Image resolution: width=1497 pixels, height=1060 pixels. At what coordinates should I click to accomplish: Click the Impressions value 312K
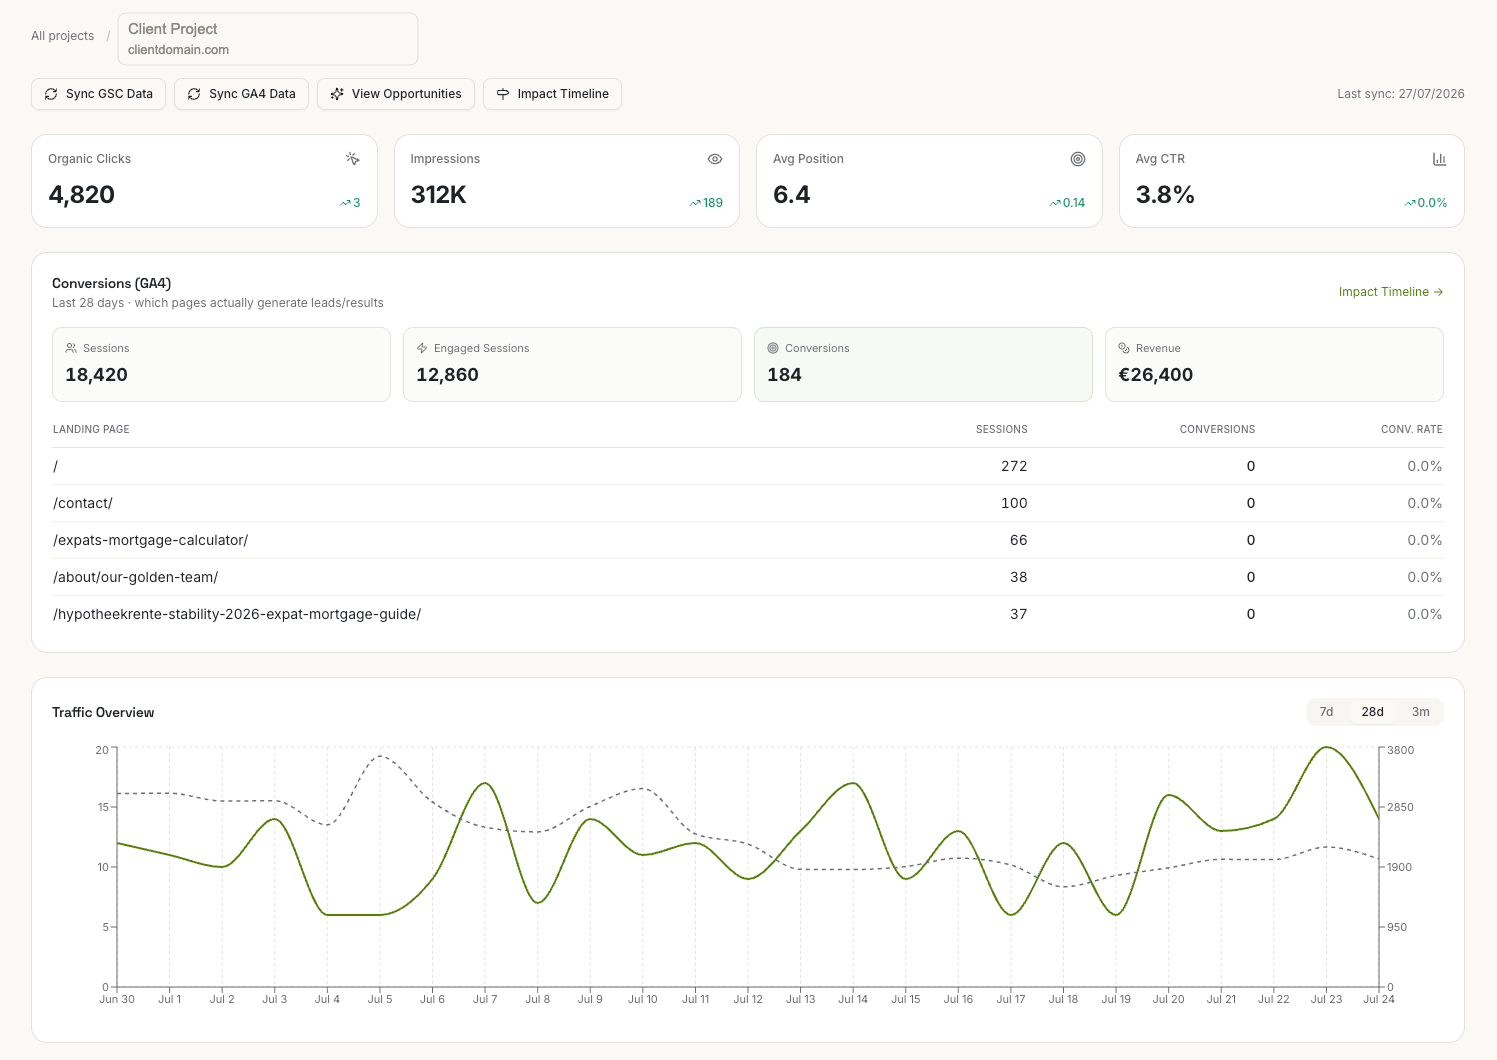click(x=439, y=195)
